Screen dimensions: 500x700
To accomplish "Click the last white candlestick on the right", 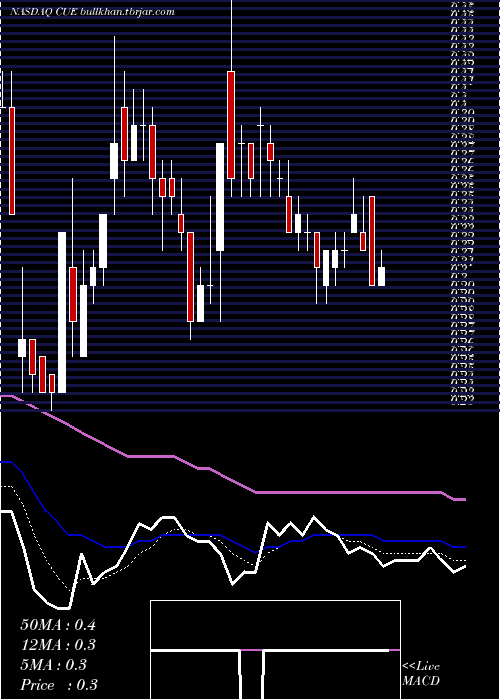I will (x=382, y=277).
